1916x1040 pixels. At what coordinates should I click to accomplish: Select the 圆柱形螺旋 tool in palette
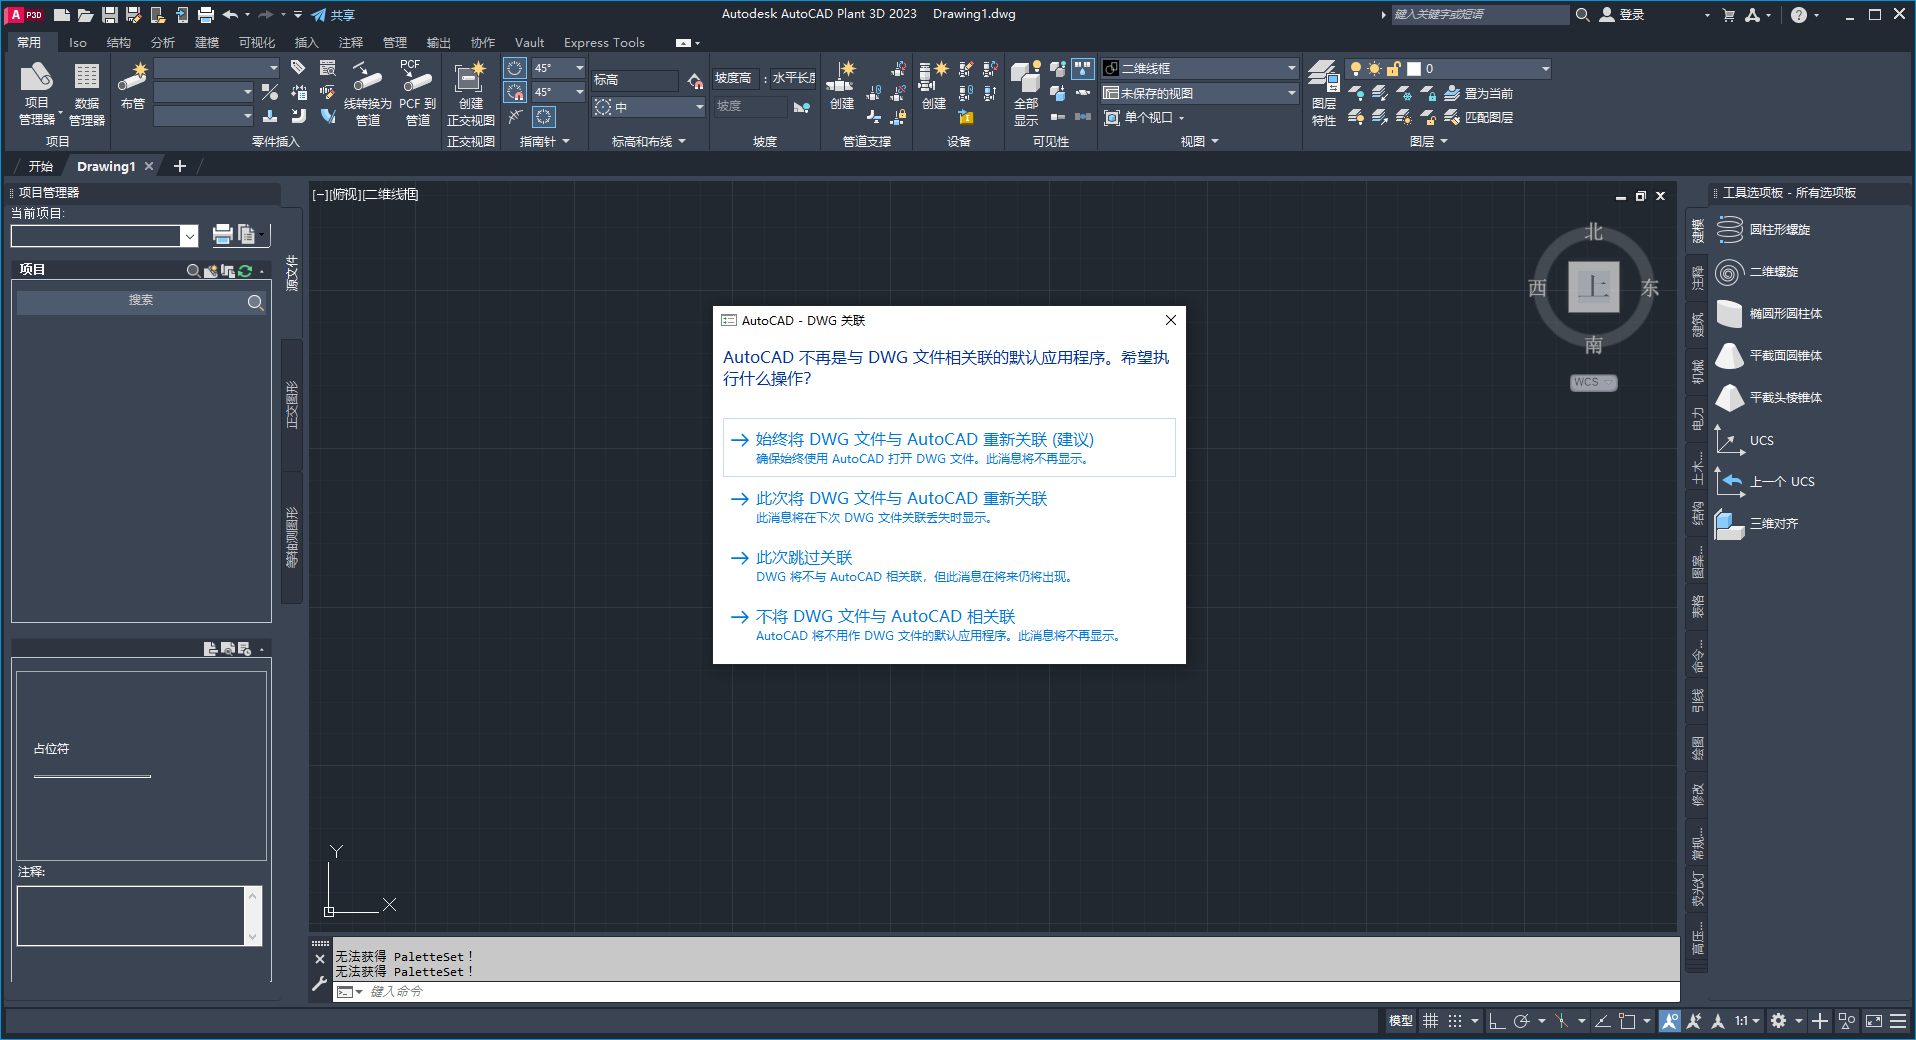click(1779, 230)
